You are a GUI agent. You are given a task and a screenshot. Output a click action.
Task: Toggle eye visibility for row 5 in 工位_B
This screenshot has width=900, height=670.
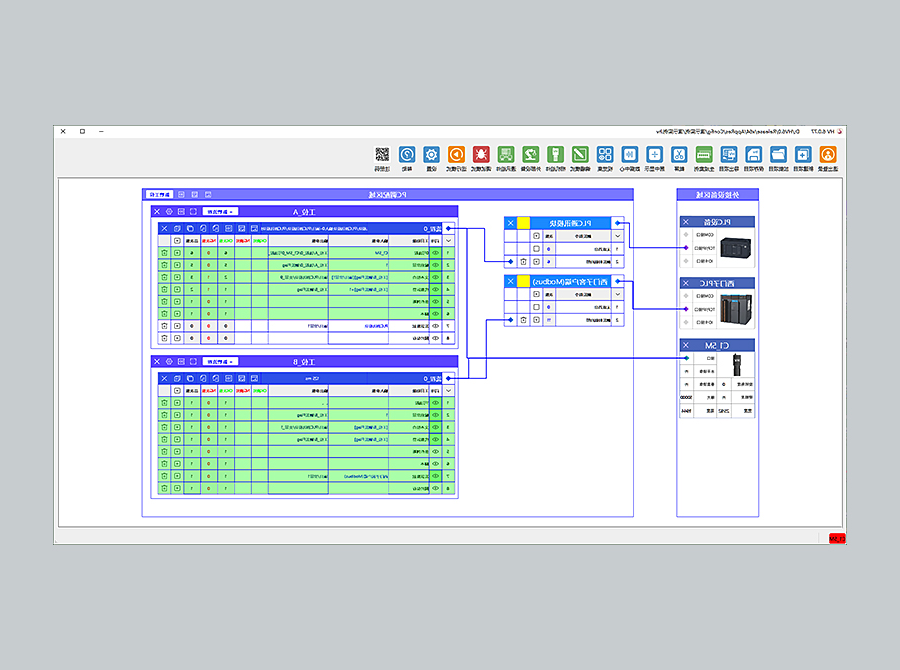436,451
